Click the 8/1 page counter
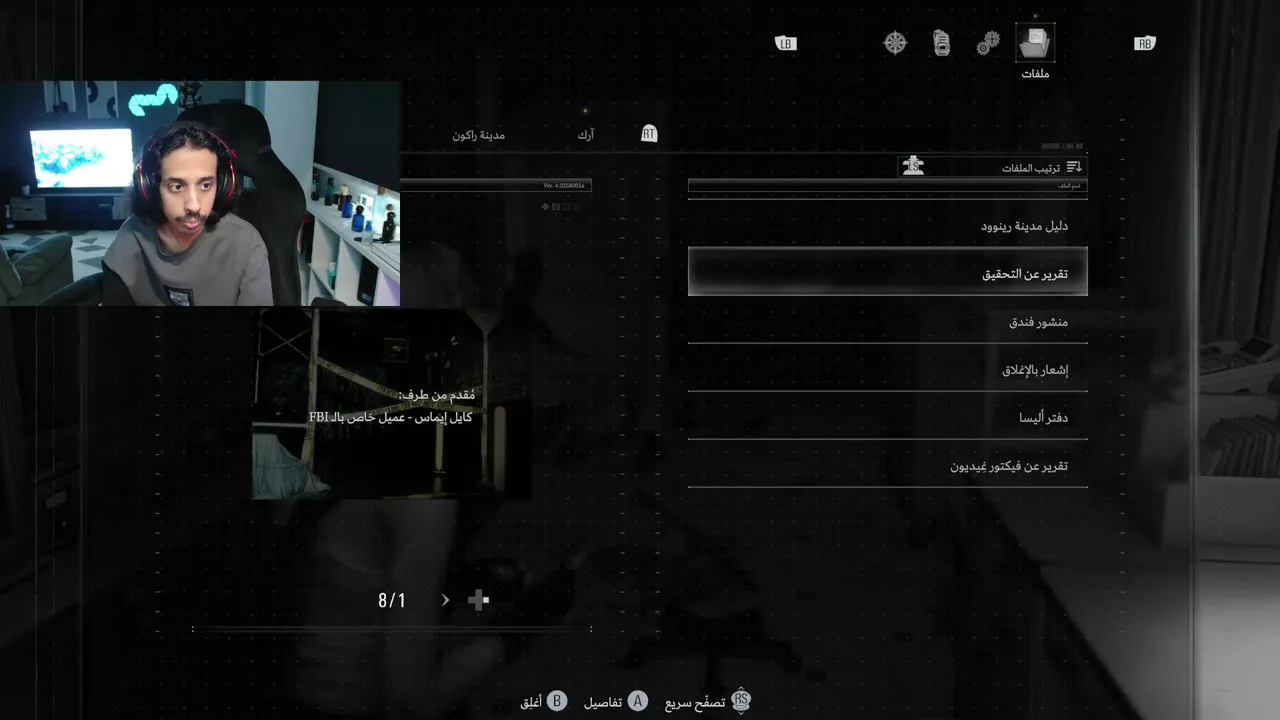 pyautogui.click(x=392, y=600)
